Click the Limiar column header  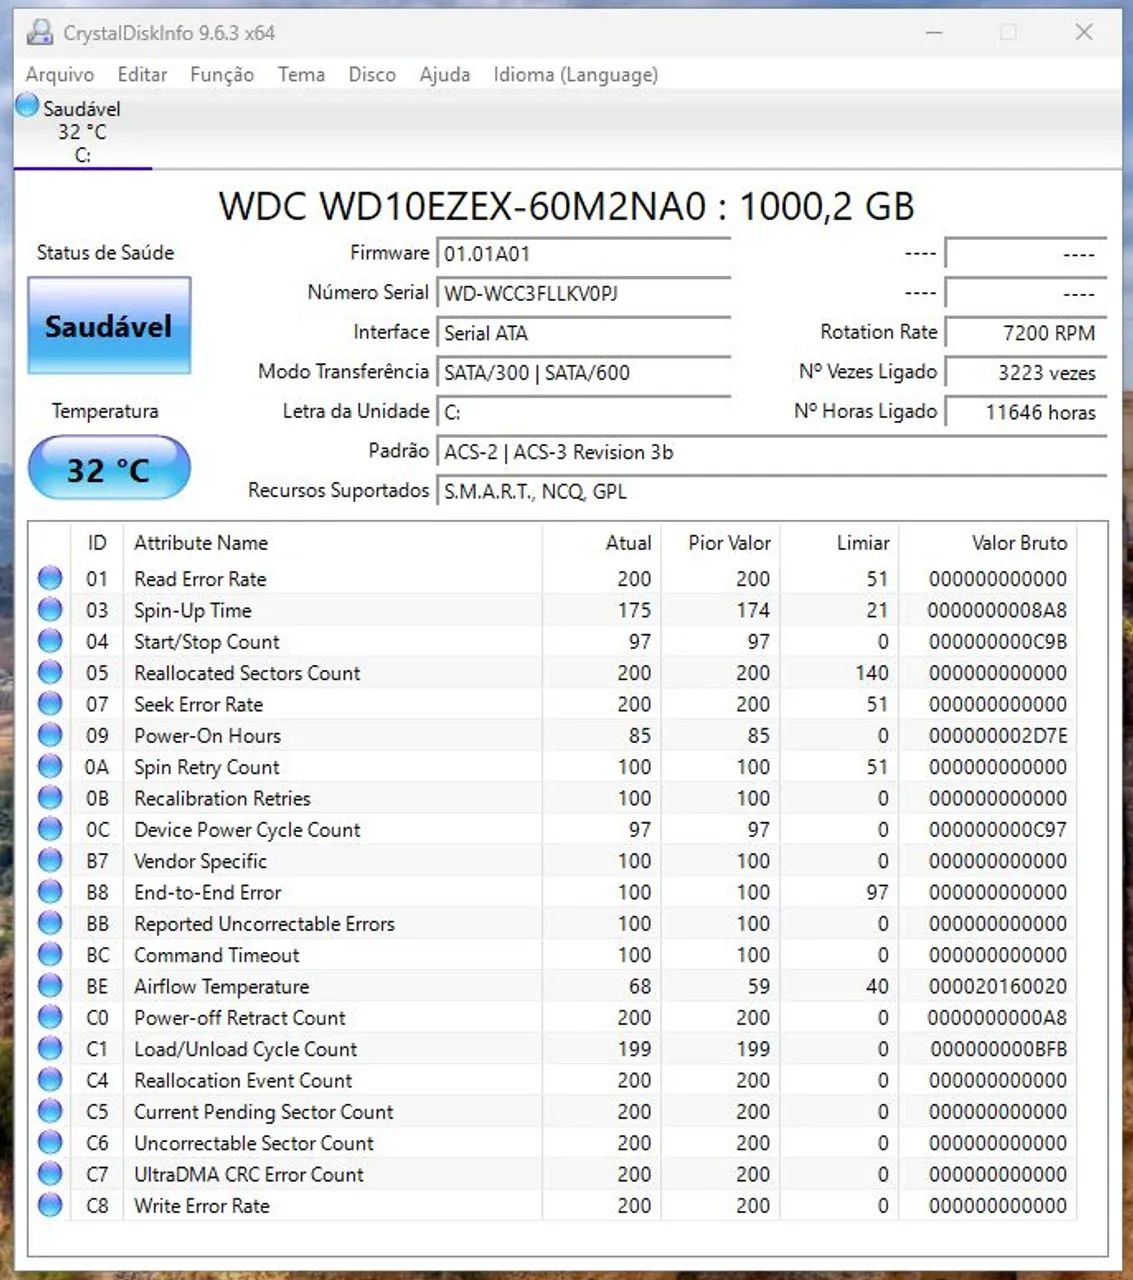840,543
